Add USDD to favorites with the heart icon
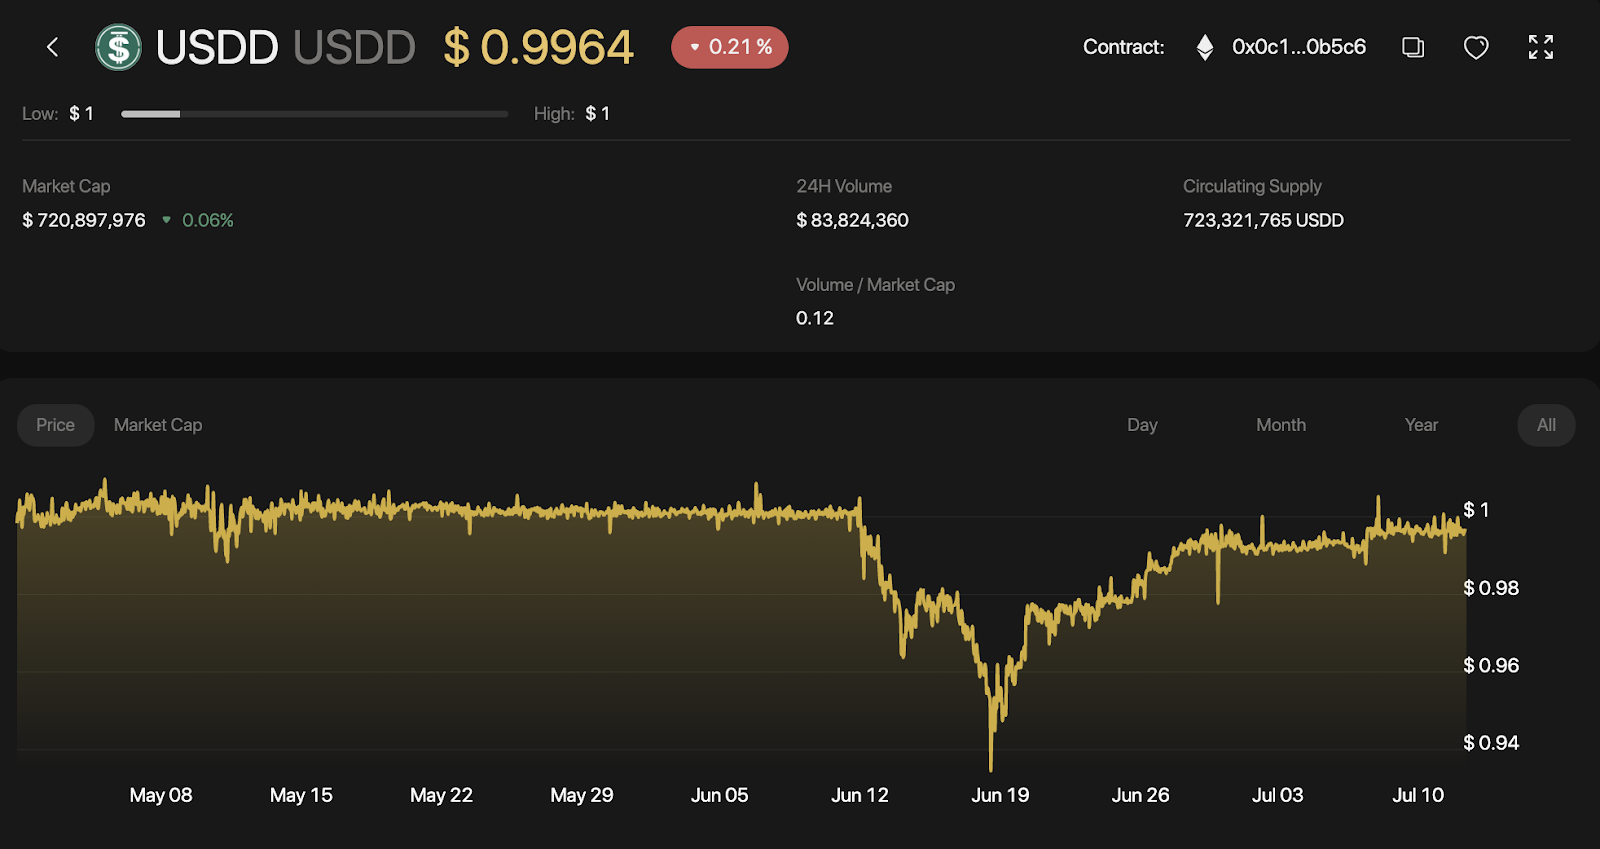The image size is (1600, 849). pyautogui.click(x=1476, y=47)
